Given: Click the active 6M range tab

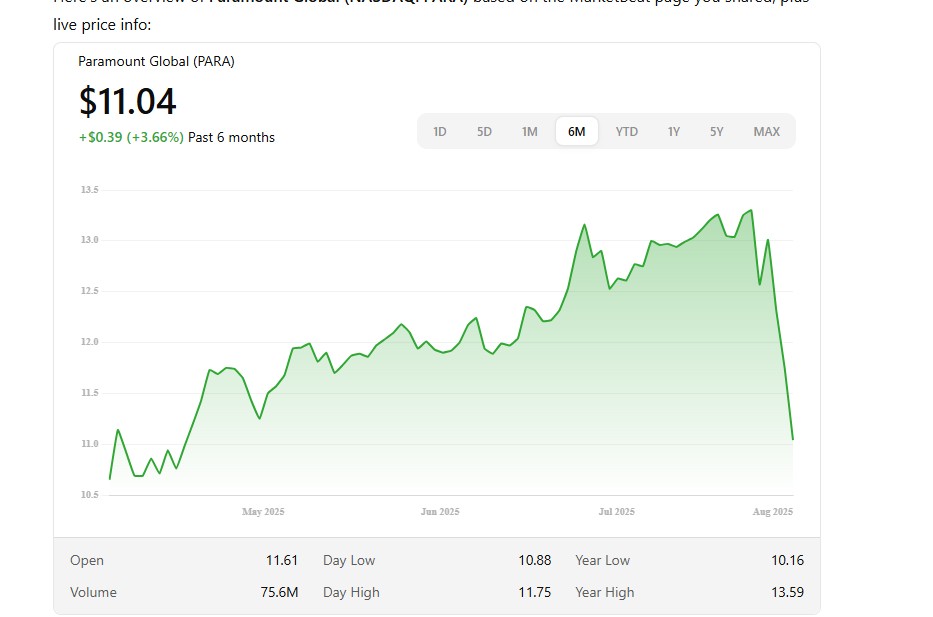Looking at the screenshot, I should tap(576, 132).
